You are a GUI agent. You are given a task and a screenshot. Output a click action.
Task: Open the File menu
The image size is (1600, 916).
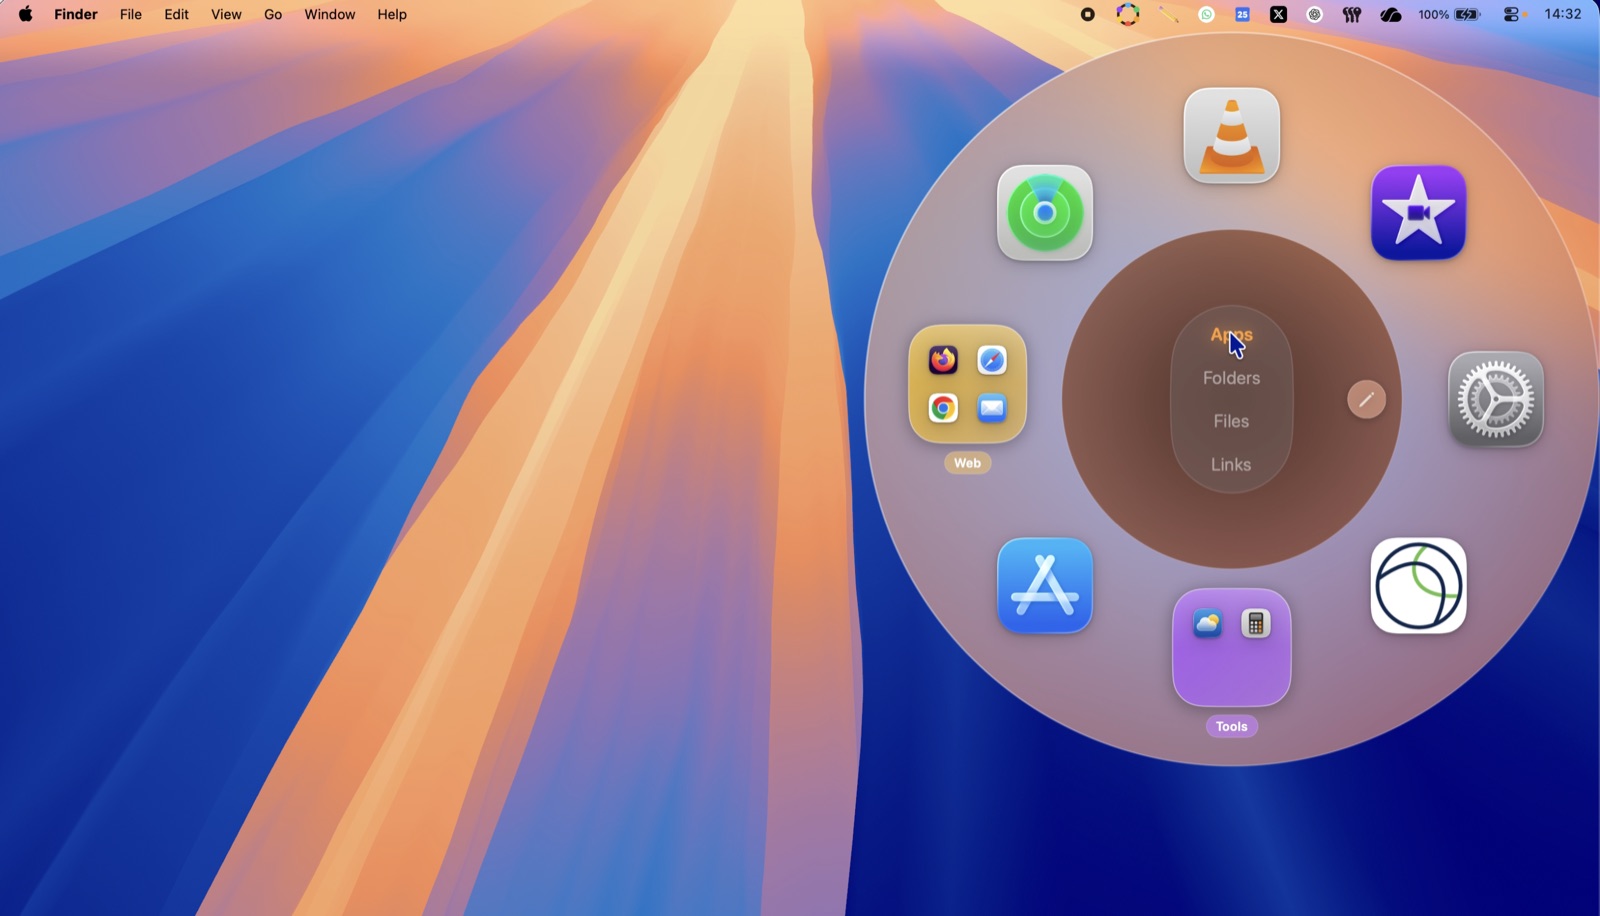tap(131, 14)
